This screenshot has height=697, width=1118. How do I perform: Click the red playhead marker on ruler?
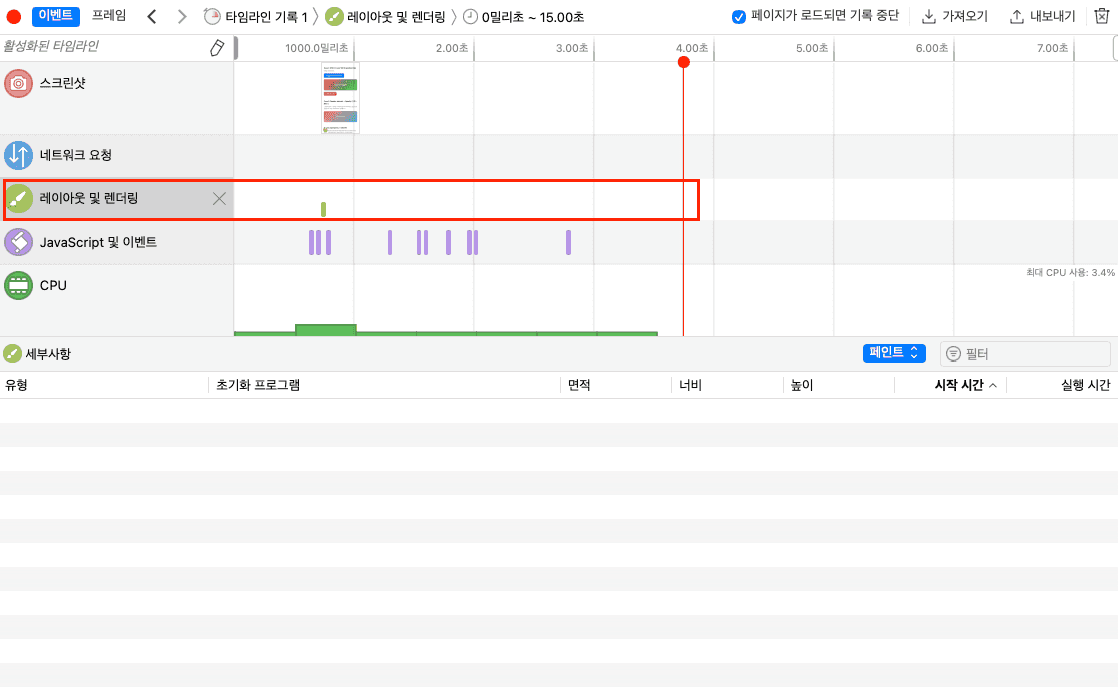(683, 62)
